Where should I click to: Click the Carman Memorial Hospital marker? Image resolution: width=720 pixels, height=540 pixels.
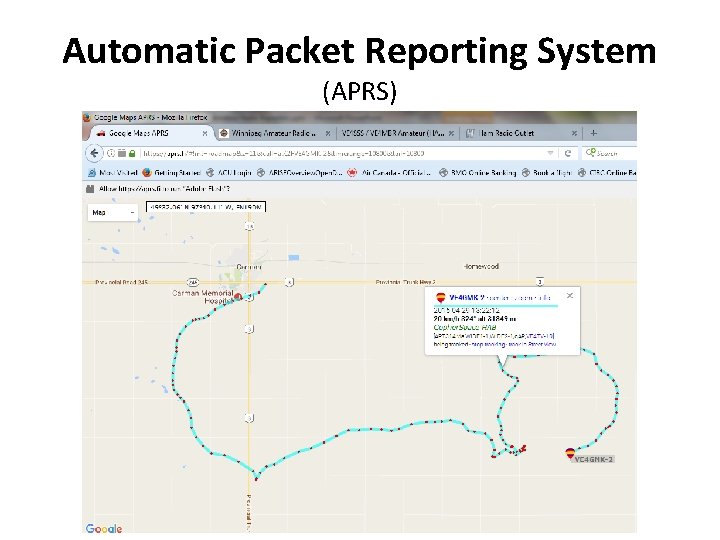point(238,298)
